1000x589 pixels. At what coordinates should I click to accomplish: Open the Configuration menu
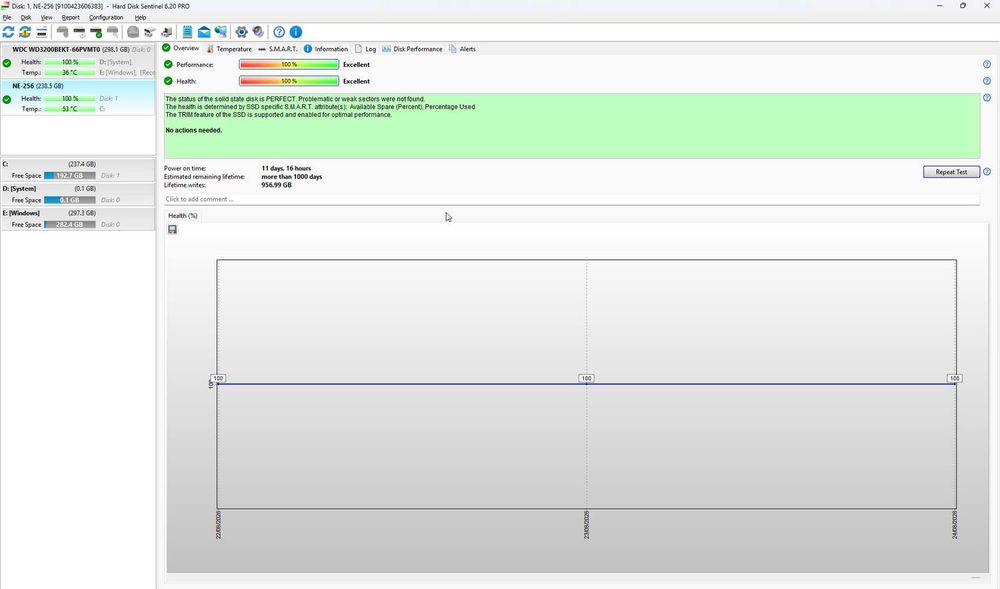106,17
